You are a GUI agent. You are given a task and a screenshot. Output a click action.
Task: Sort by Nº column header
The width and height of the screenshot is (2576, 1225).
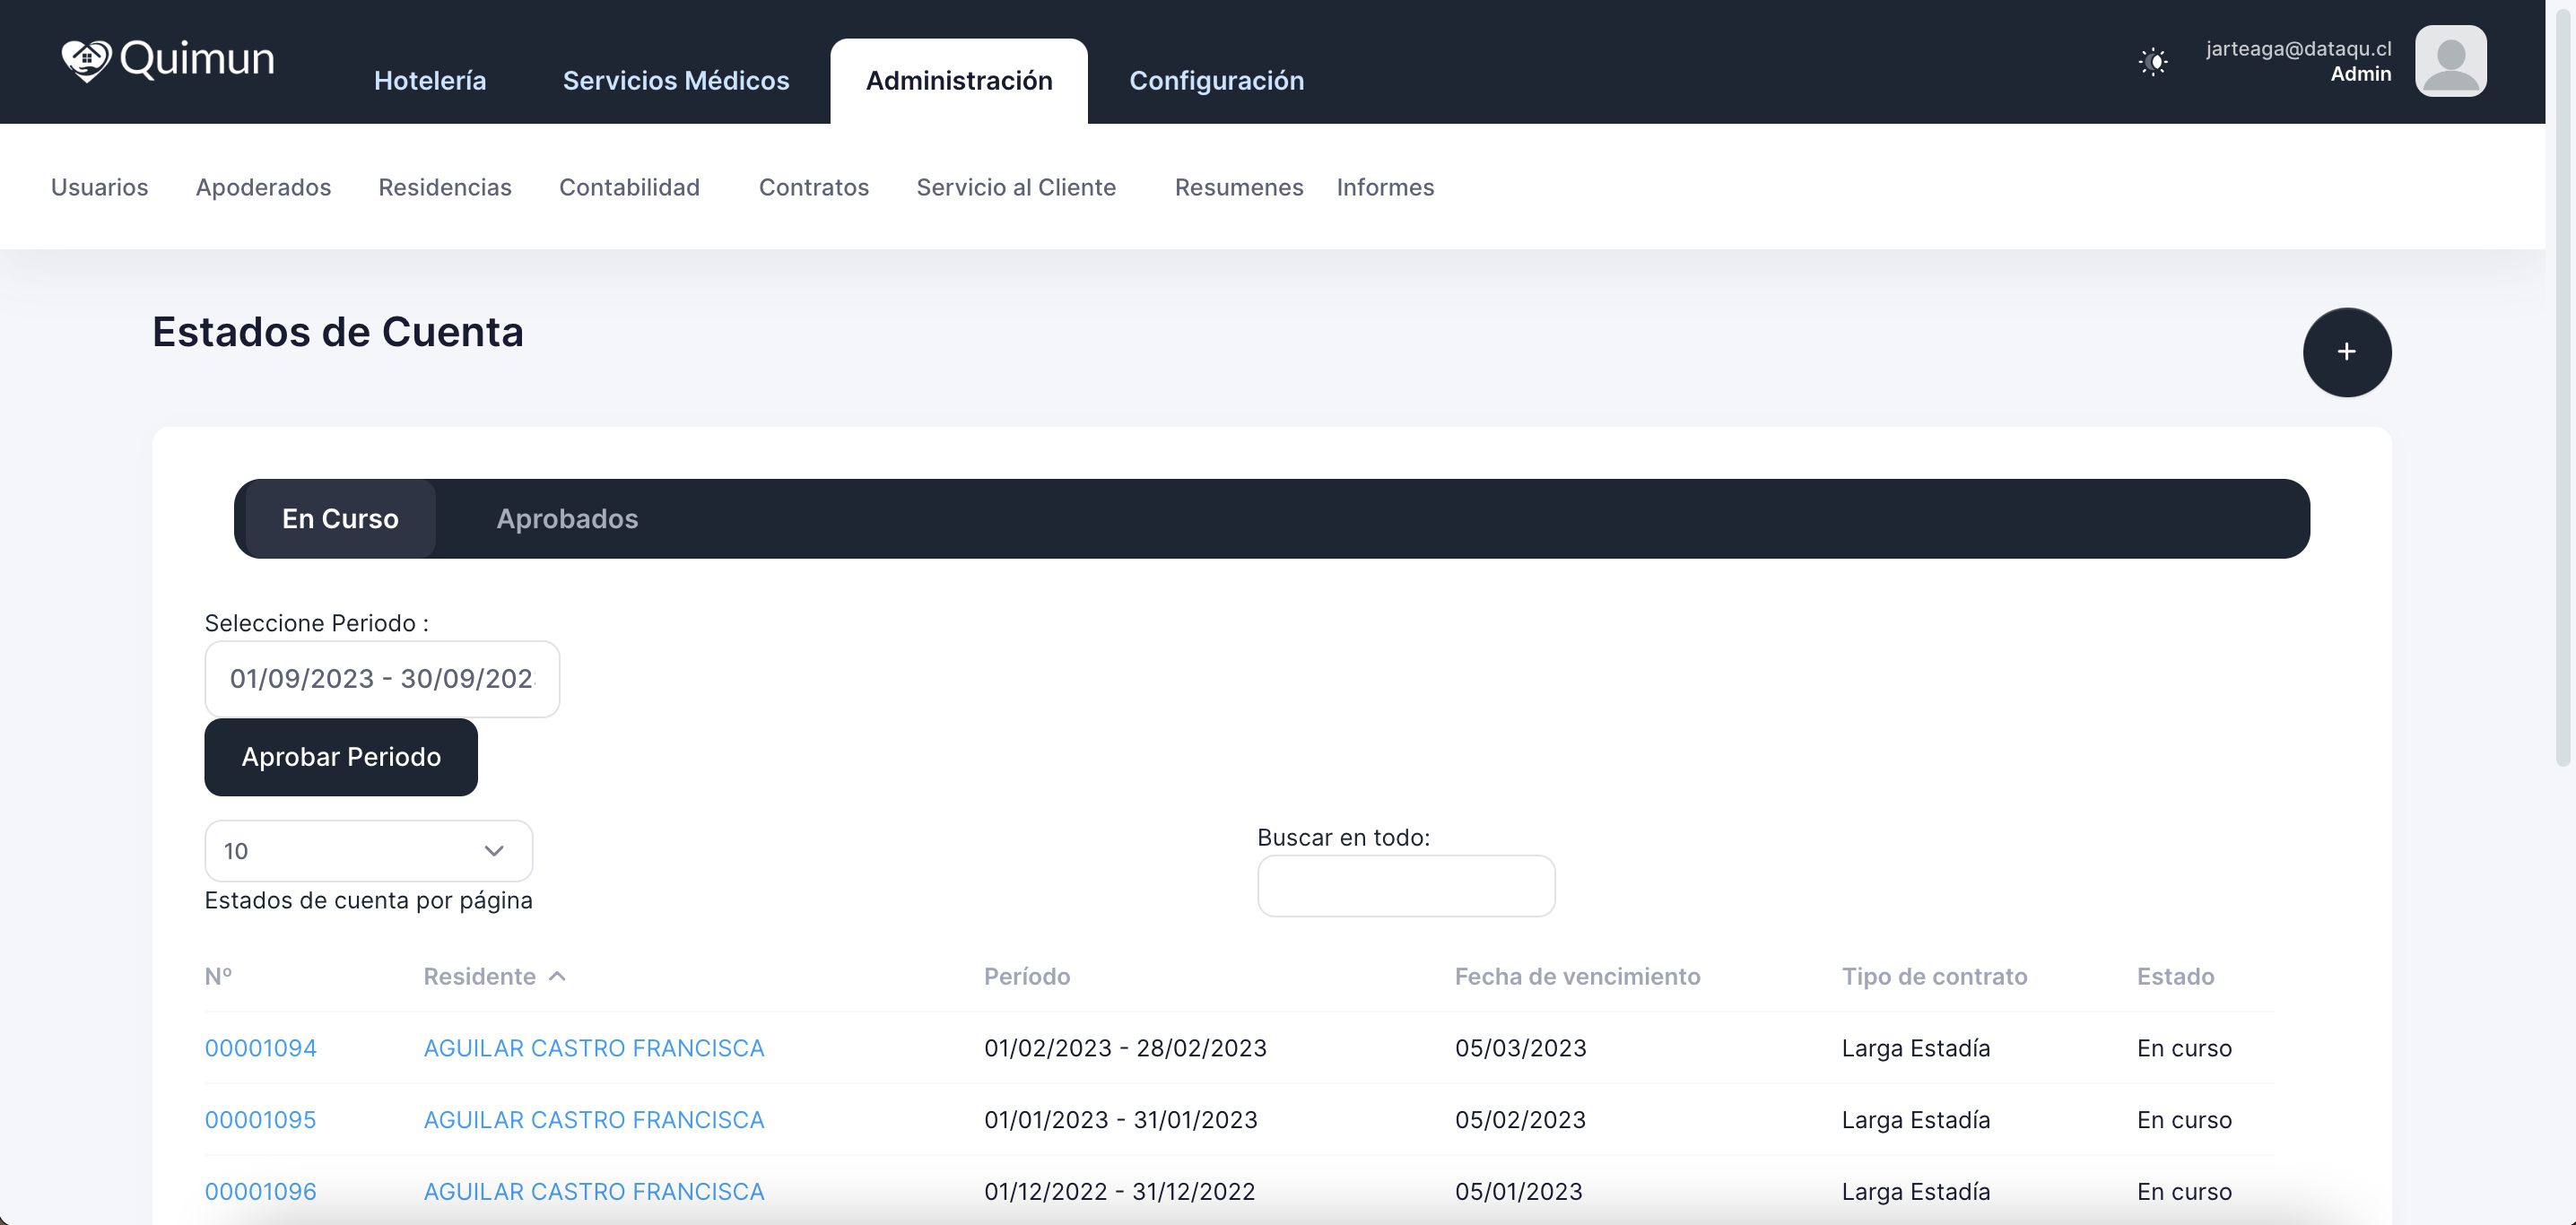(218, 976)
